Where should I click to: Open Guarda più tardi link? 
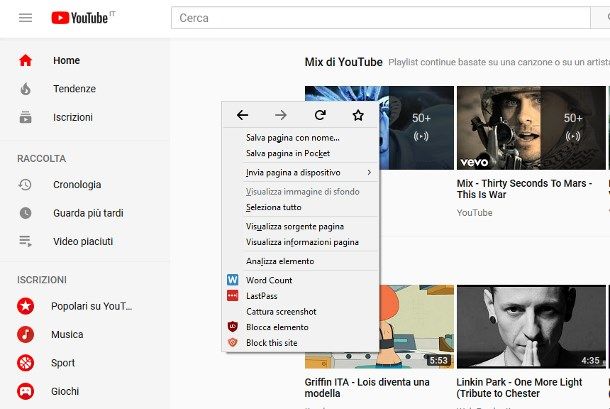88,213
